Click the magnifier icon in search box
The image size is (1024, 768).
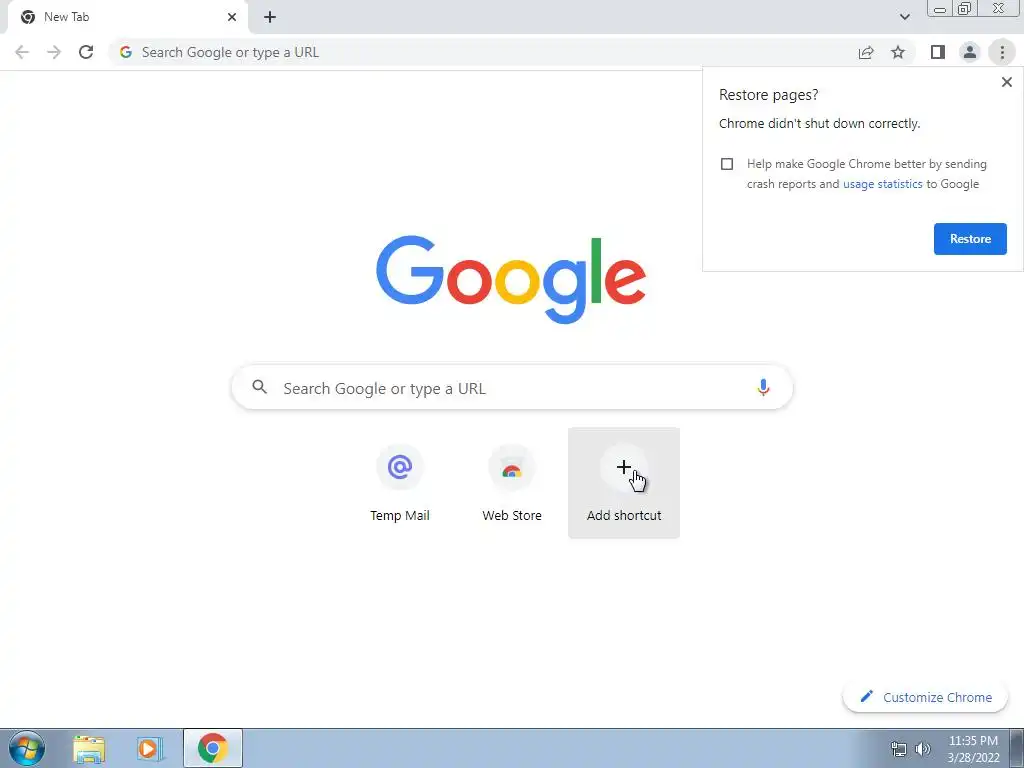[x=260, y=387]
